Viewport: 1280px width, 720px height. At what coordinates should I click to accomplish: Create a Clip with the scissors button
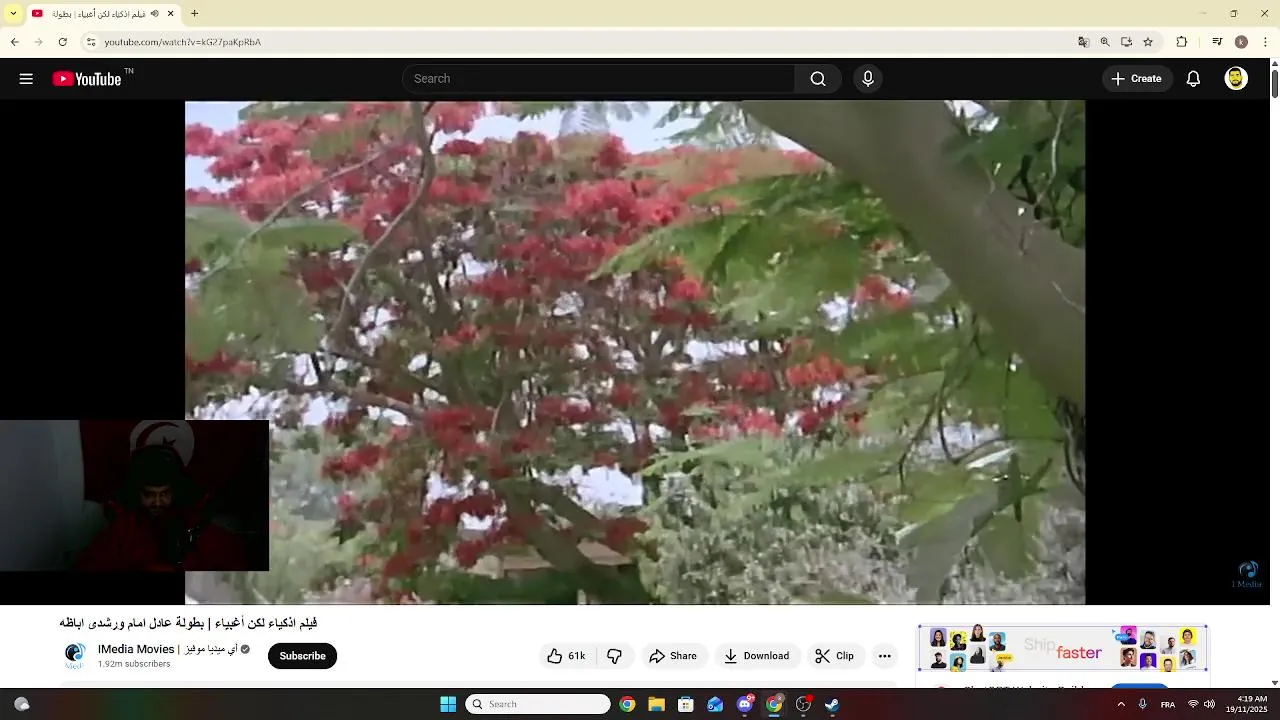pyautogui.click(x=834, y=656)
